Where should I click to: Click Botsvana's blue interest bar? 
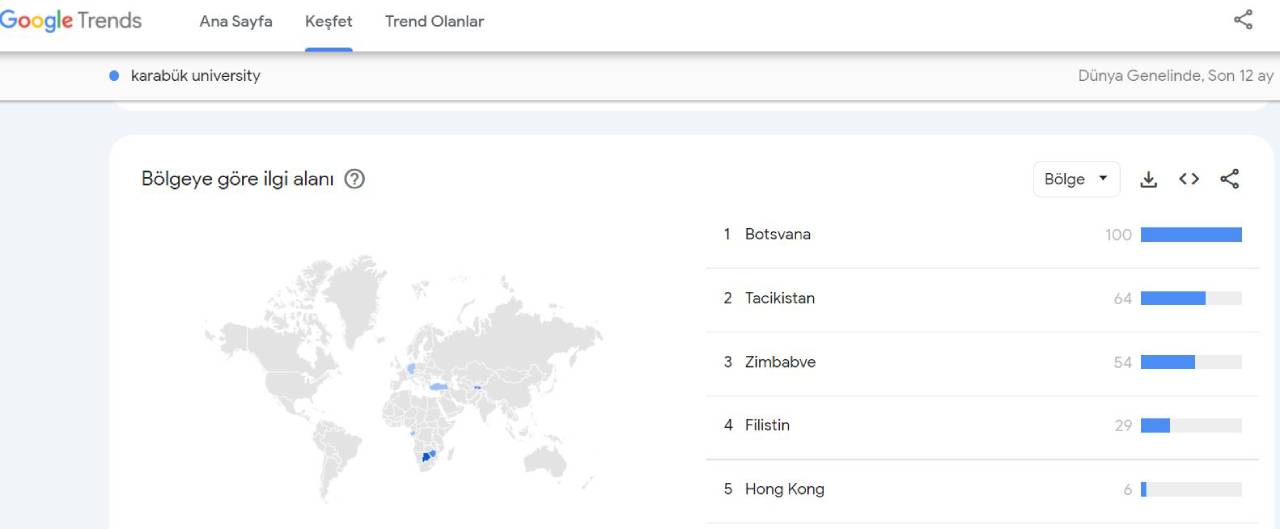[1191, 234]
